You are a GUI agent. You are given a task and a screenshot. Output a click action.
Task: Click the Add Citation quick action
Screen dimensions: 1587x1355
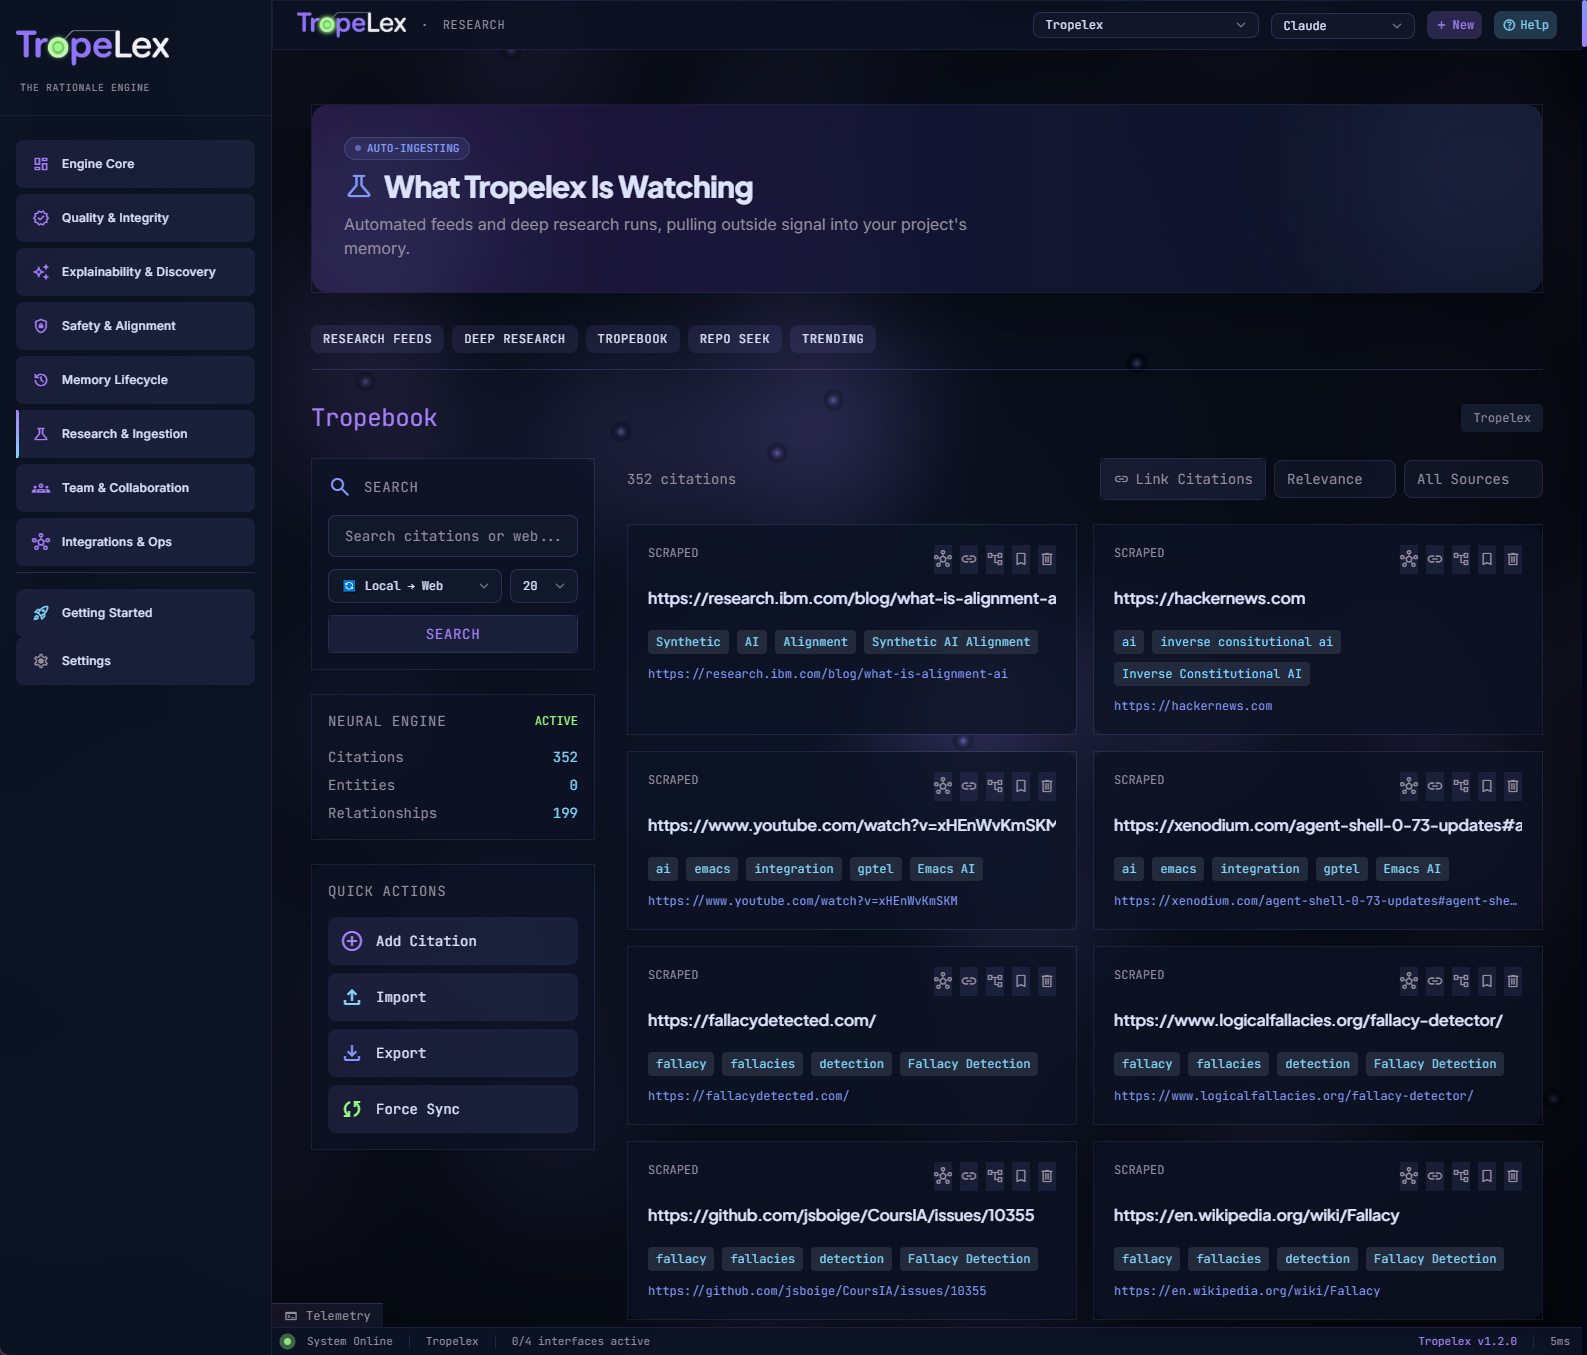pyautogui.click(x=453, y=941)
